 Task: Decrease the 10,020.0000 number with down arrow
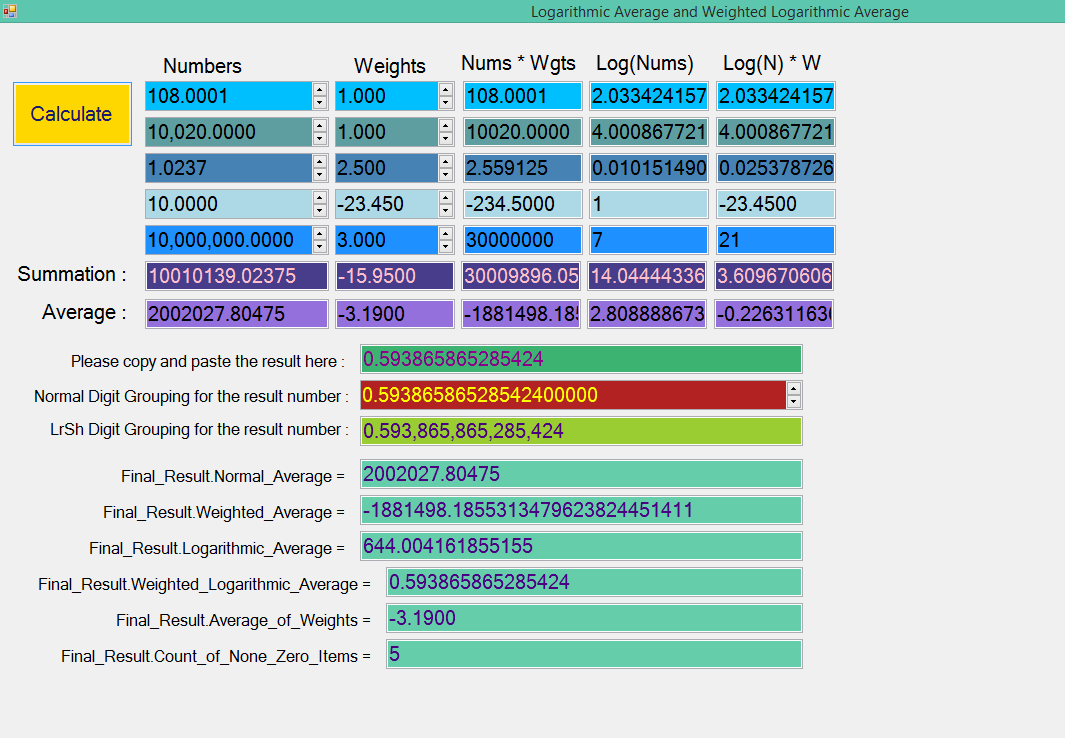[320, 138]
